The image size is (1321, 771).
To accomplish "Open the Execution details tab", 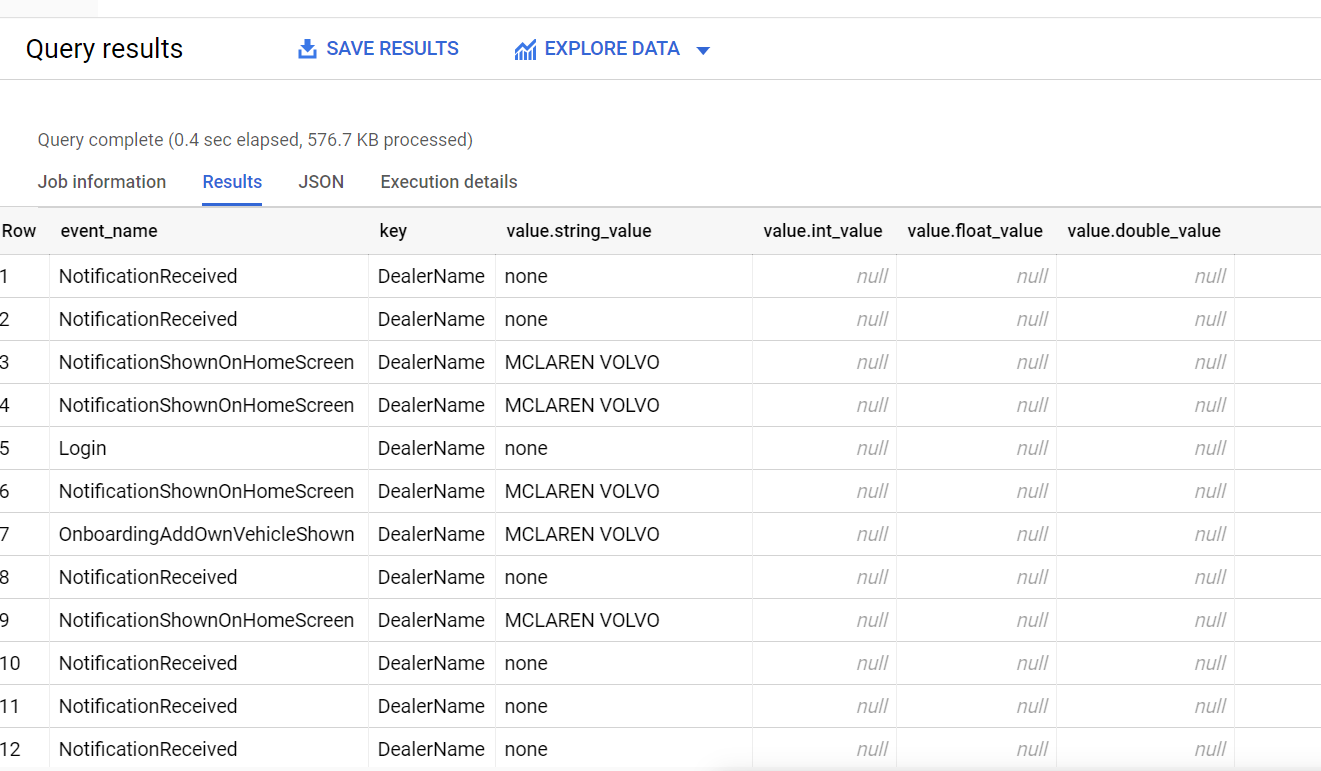I will pos(449,182).
